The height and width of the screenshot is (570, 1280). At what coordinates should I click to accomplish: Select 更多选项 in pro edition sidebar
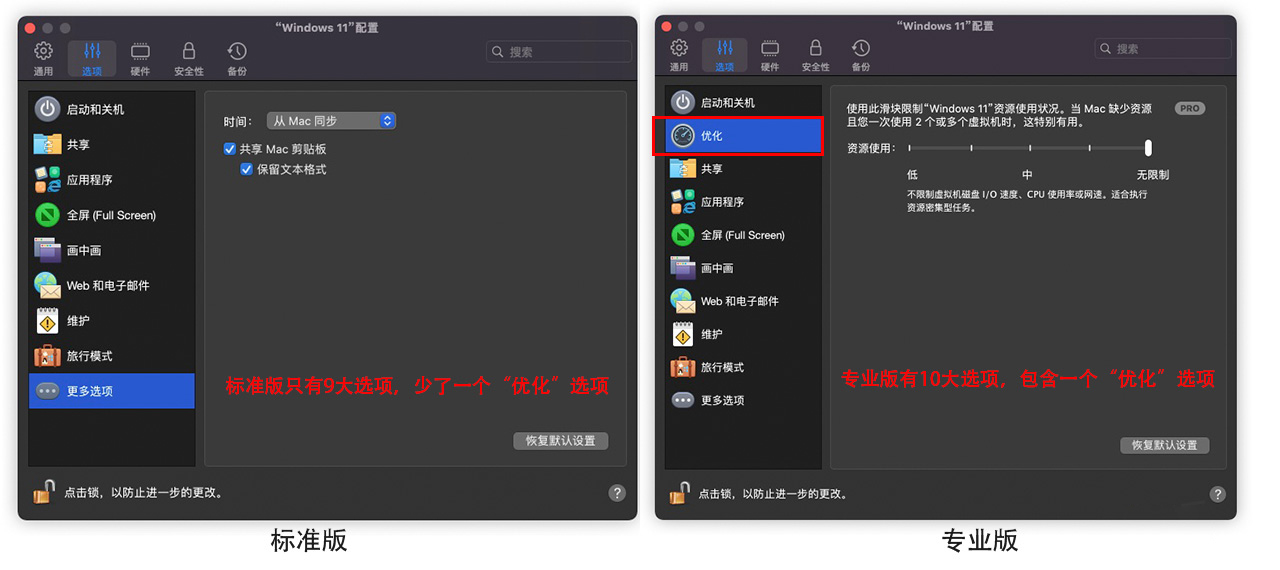coord(743,400)
